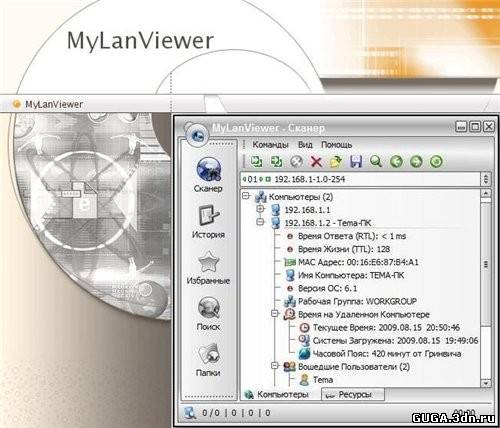Collapse the Вошедшие Пользователи (2) node
This screenshot has height=428, width=500.
tap(275, 366)
